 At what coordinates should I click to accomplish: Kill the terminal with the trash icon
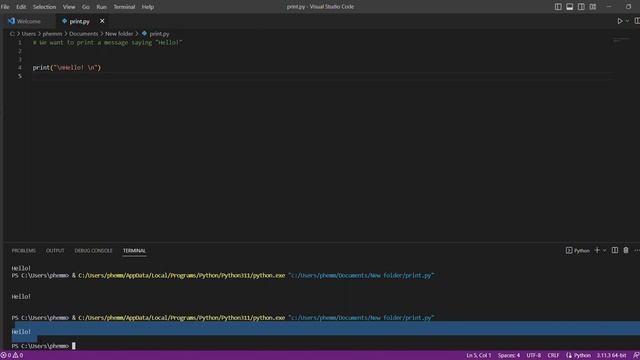tap(626, 250)
